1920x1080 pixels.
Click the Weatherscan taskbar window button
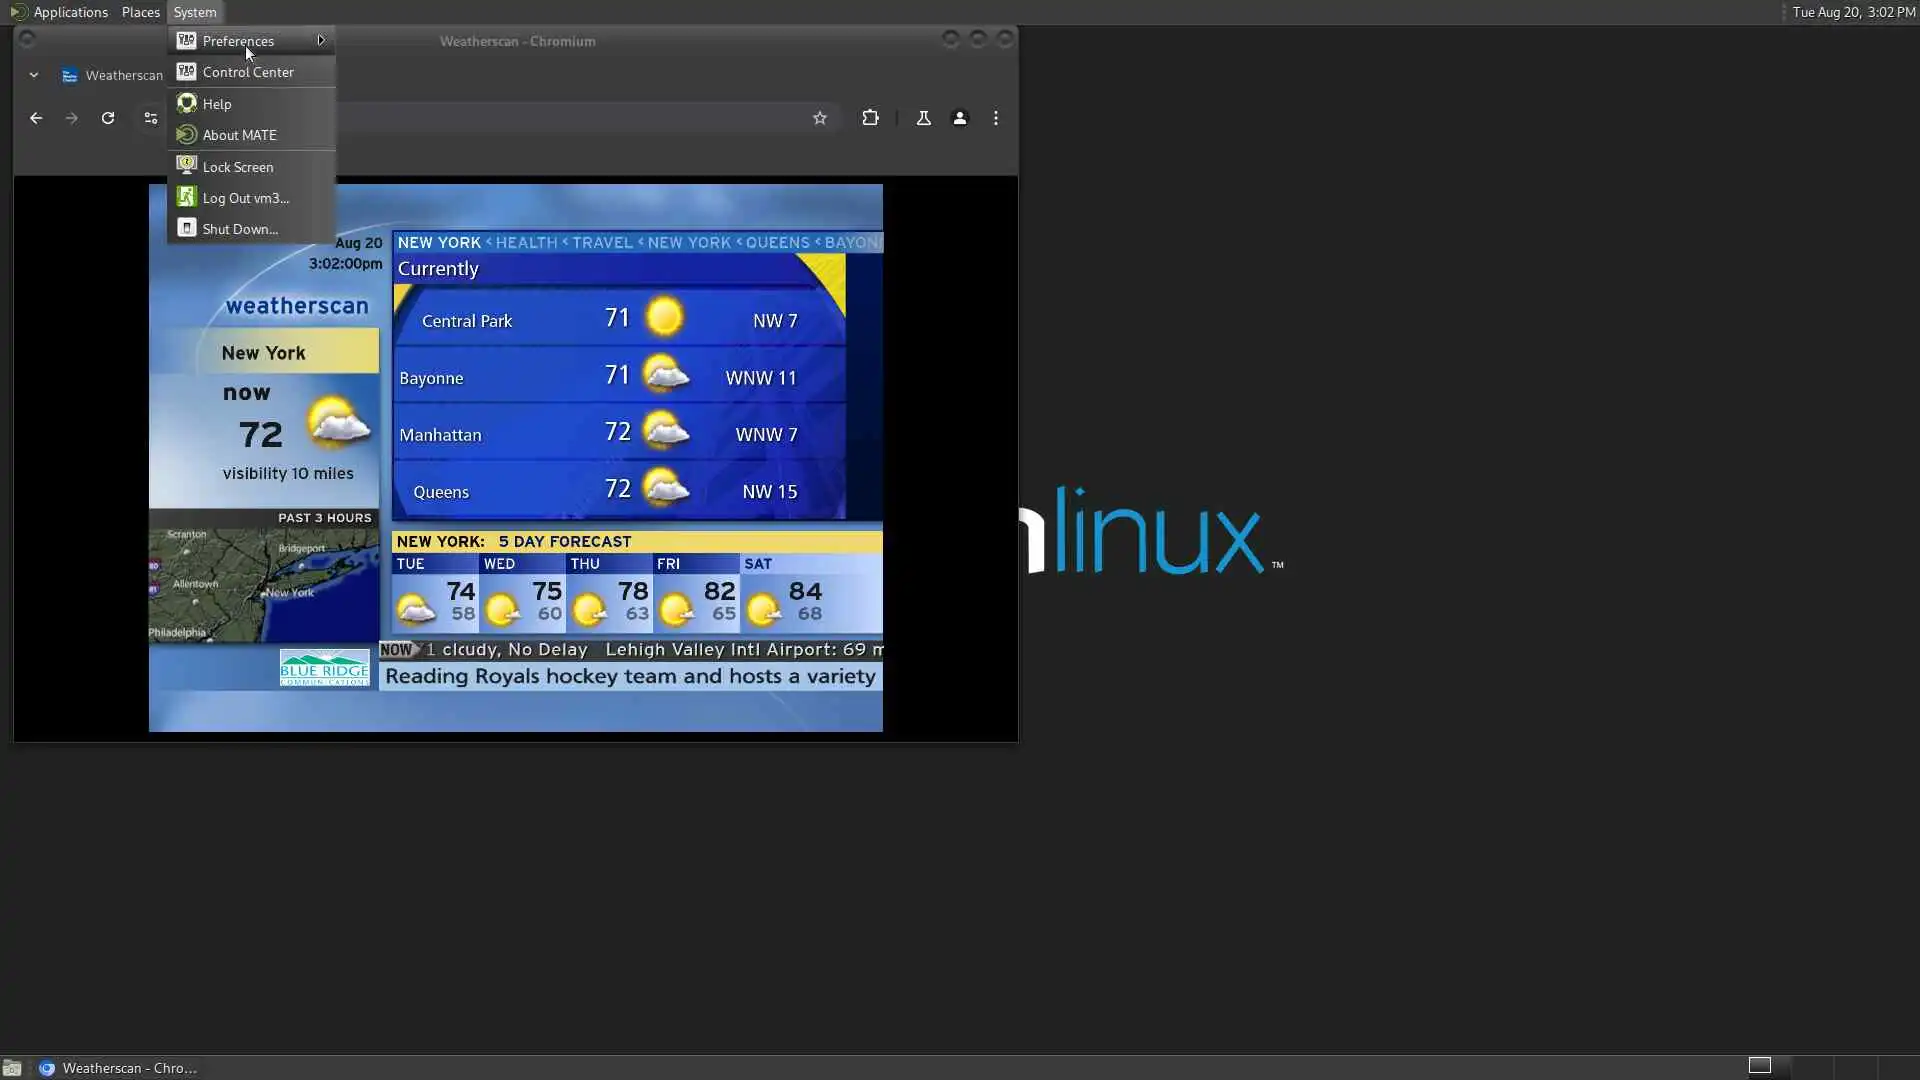click(x=120, y=1068)
